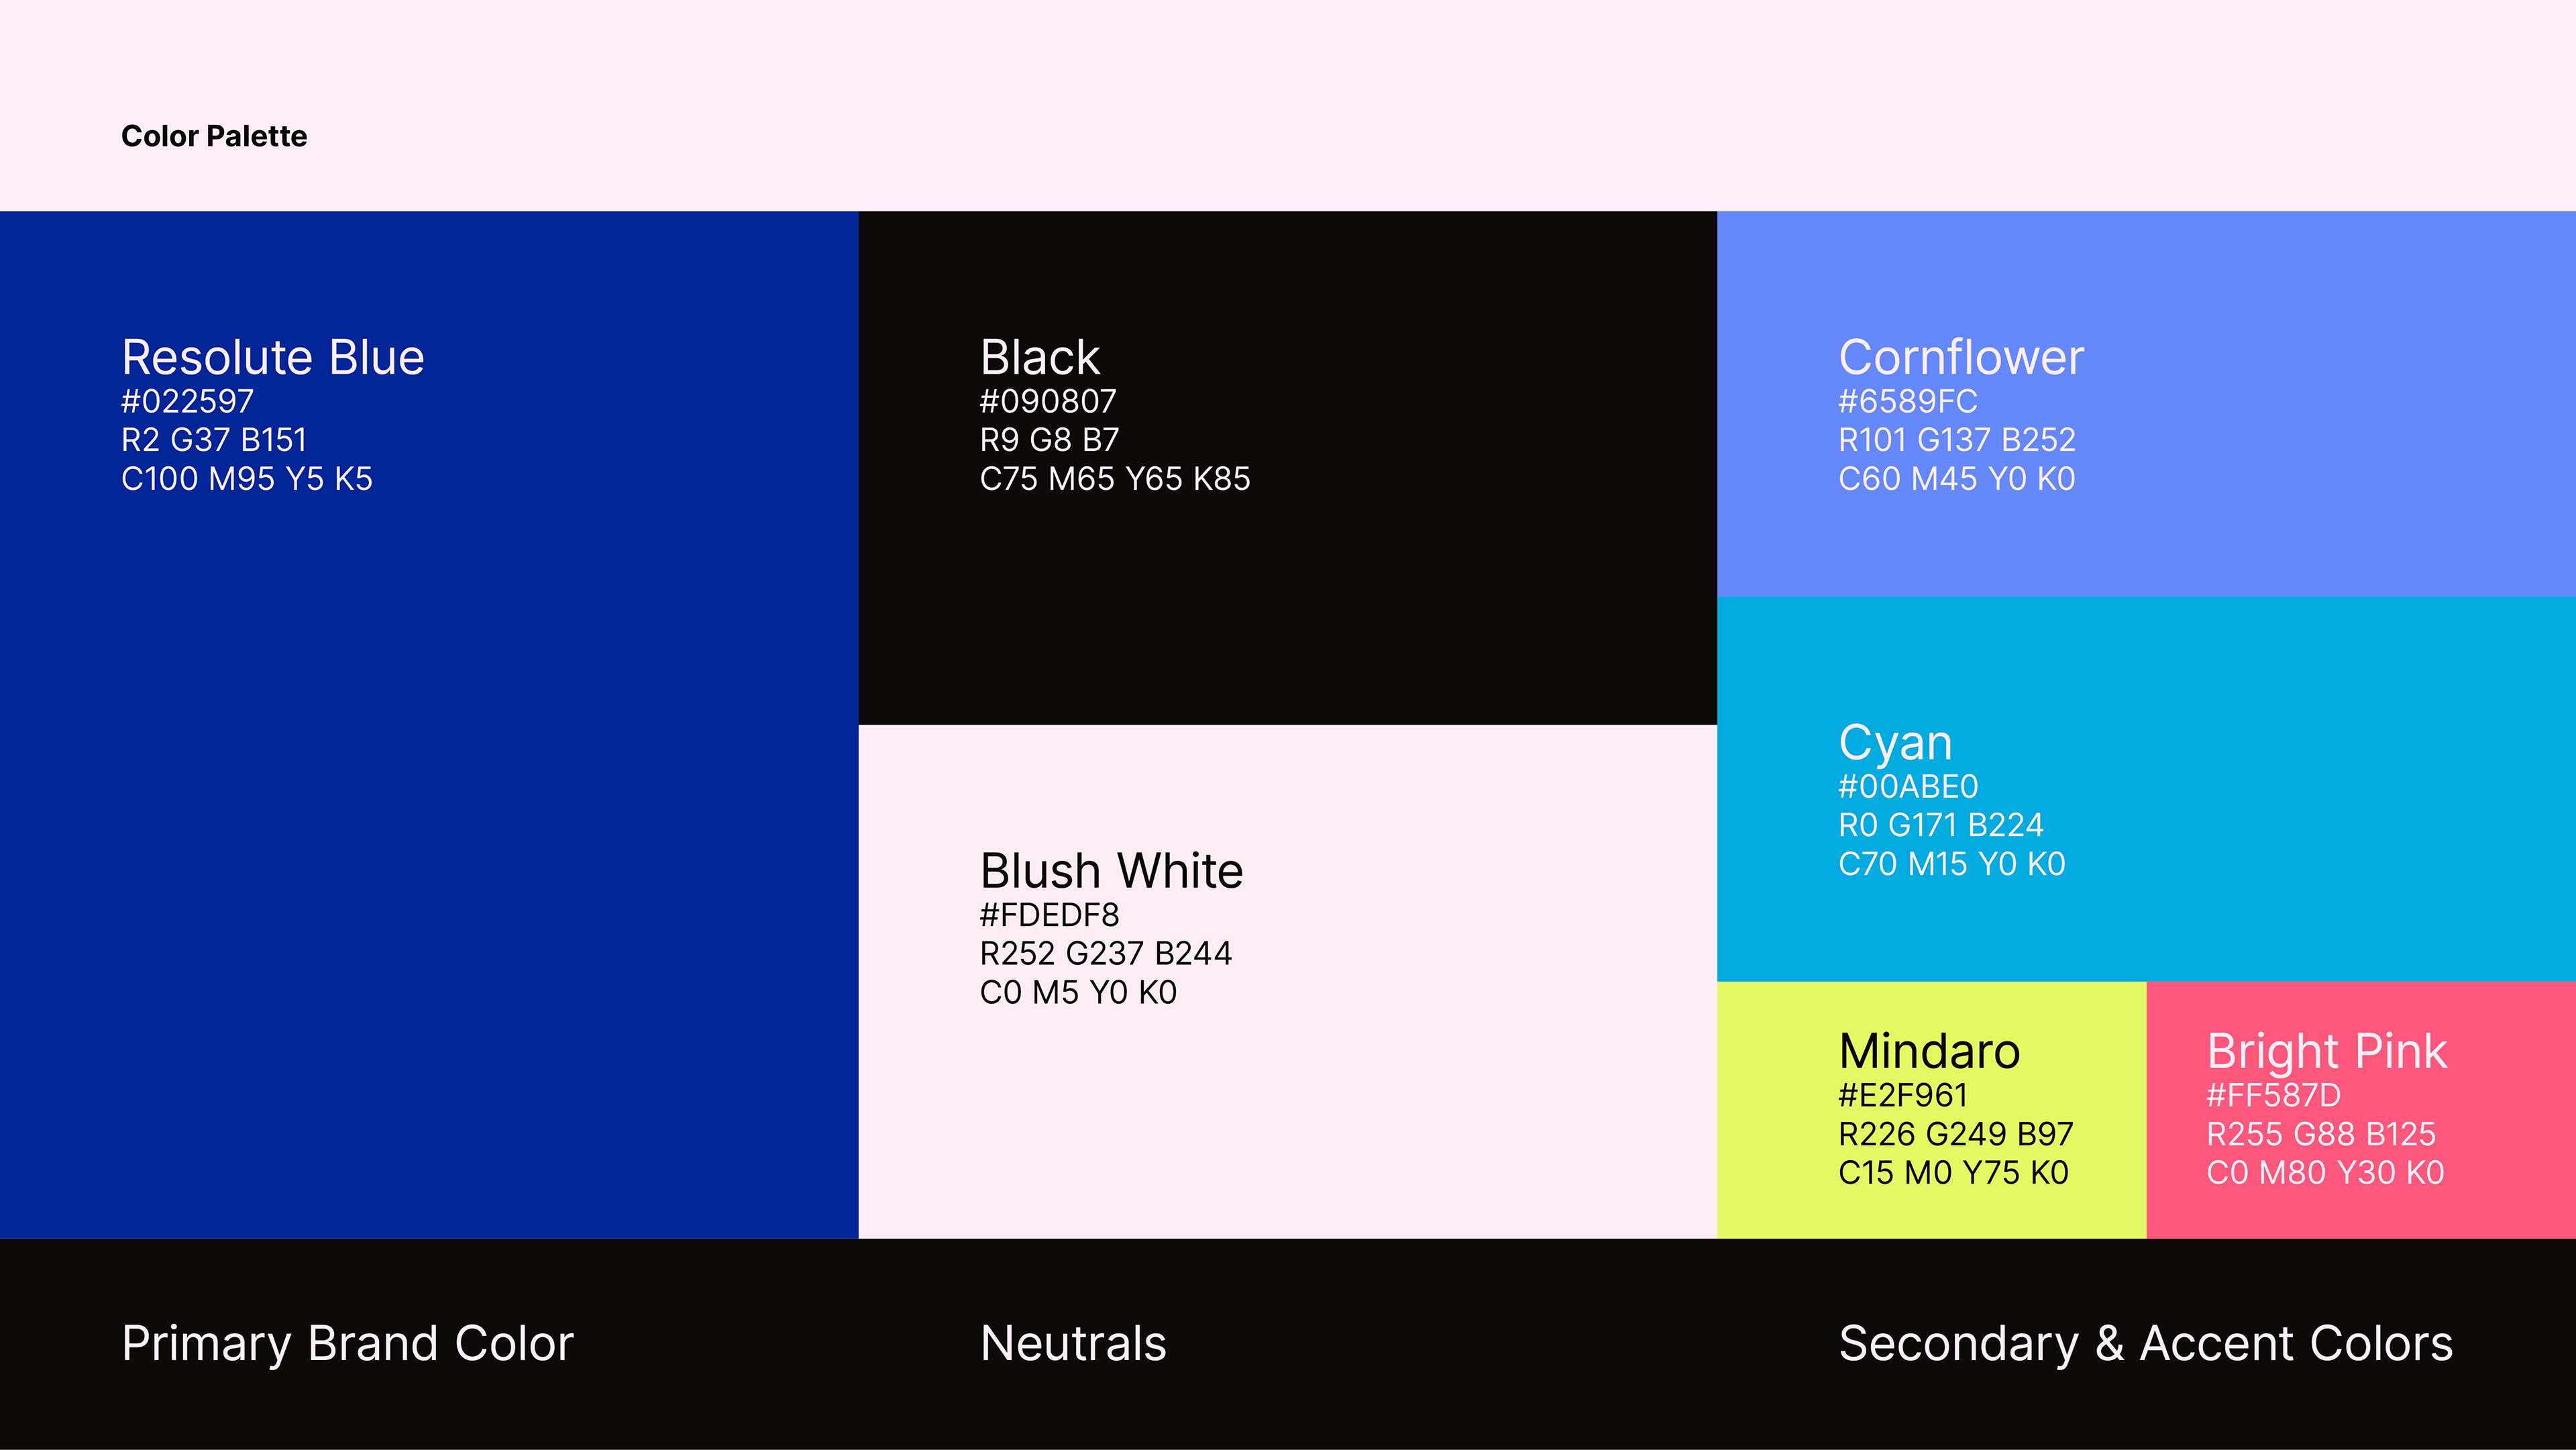Click the Neutrals label
Screen dimensions: 2576x1450
coord(1073,1344)
